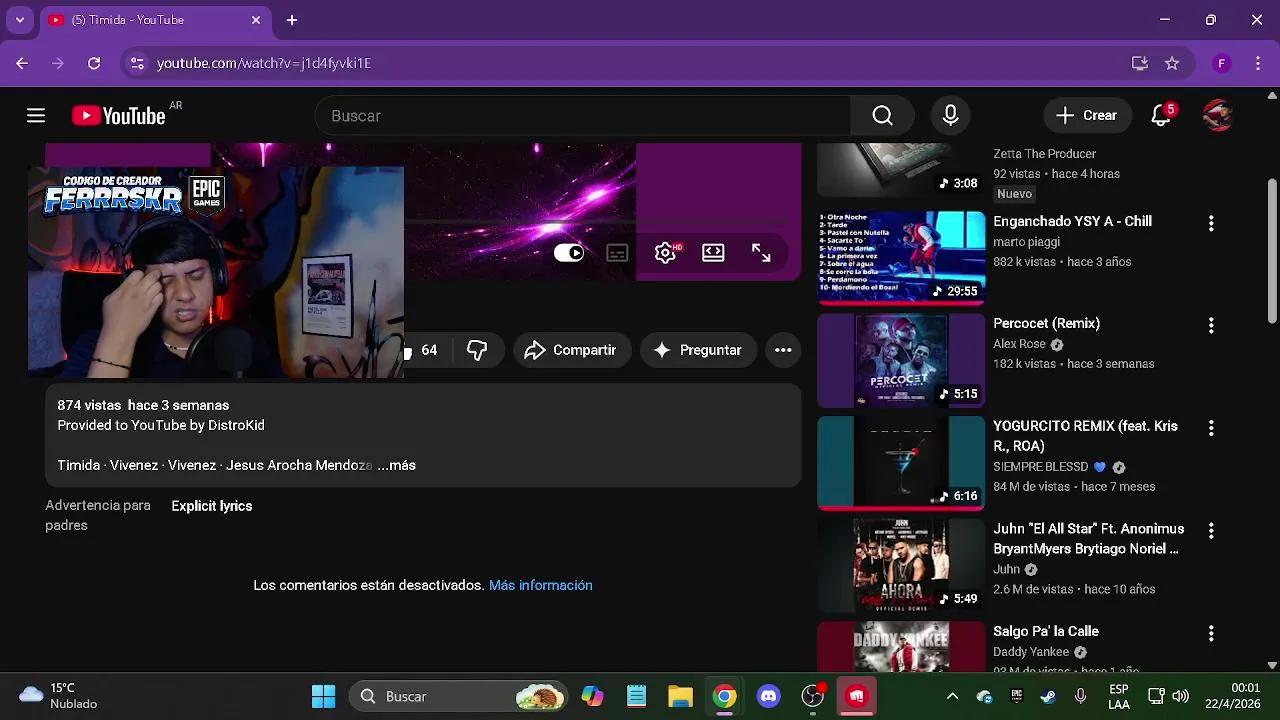This screenshot has width=1280, height=720.
Task: Open site information icon in address bar
Action: coord(137,63)
